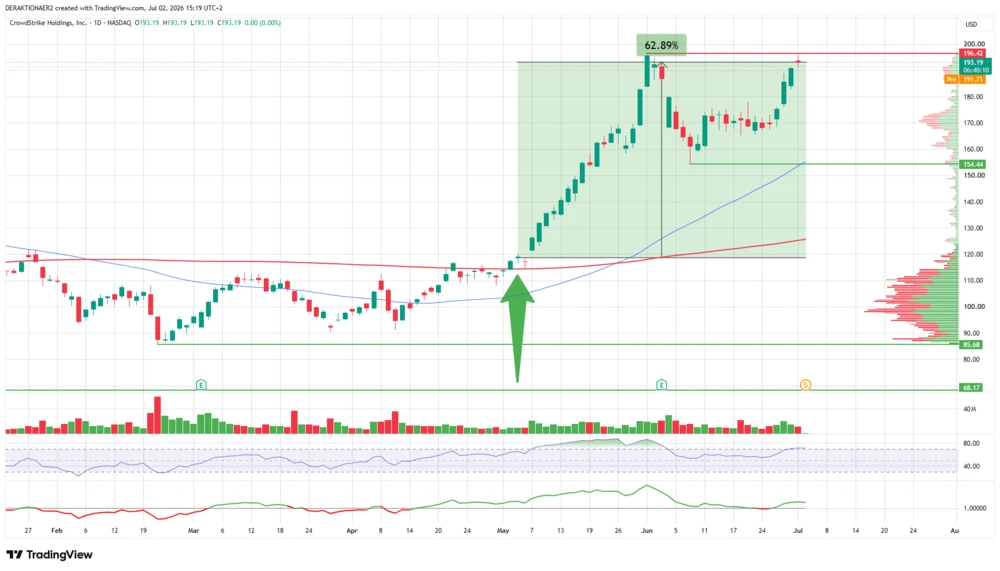Click the NASDAQ exchange label
This screenshot has width=1000, height=571.
tap(119, 23)
